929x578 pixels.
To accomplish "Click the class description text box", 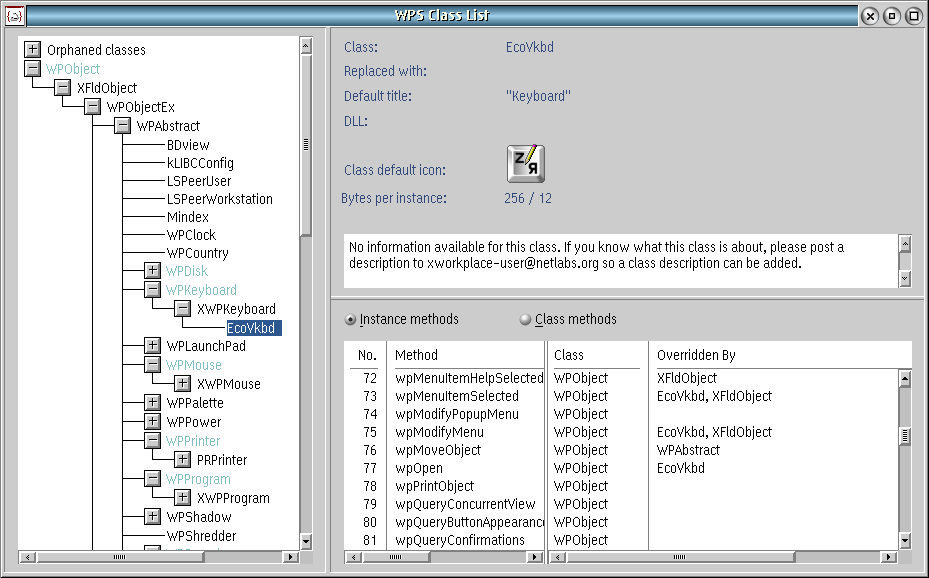I will pyautogui.click(x=620, y=261).
